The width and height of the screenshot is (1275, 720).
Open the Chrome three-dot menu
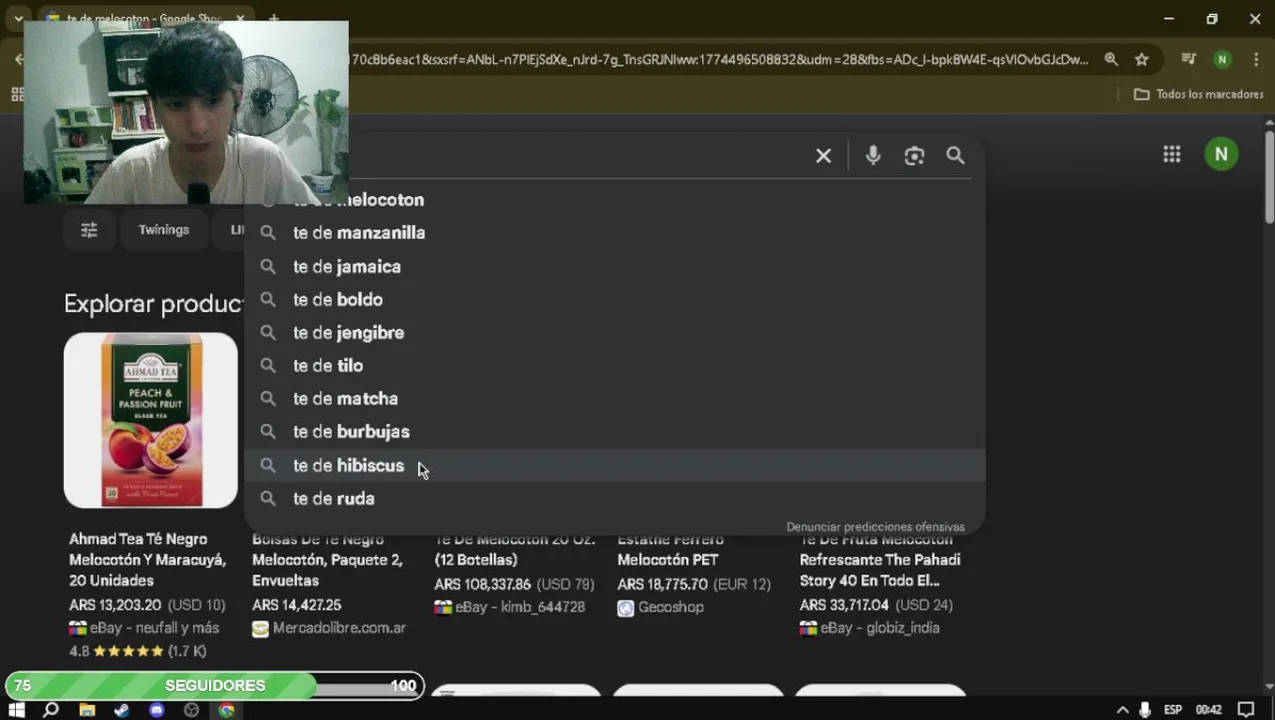coord(1255,59)
